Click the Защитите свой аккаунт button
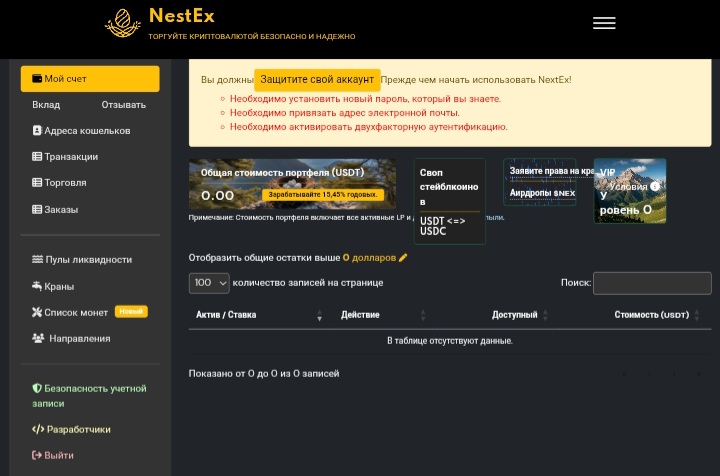The height and width of the screenshot is (476, 720). pyautogui.click(x=317, y=79)
